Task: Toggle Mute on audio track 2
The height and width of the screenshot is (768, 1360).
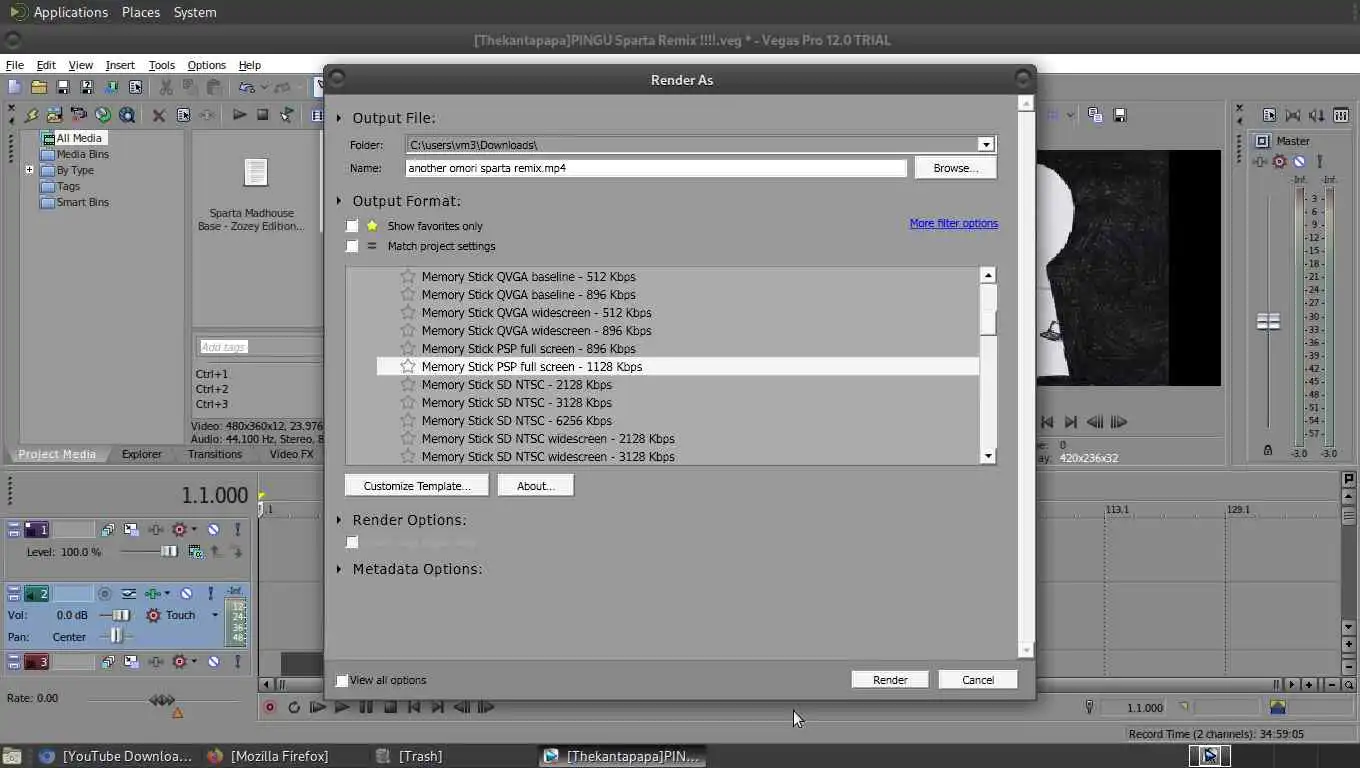Action: 186,594
